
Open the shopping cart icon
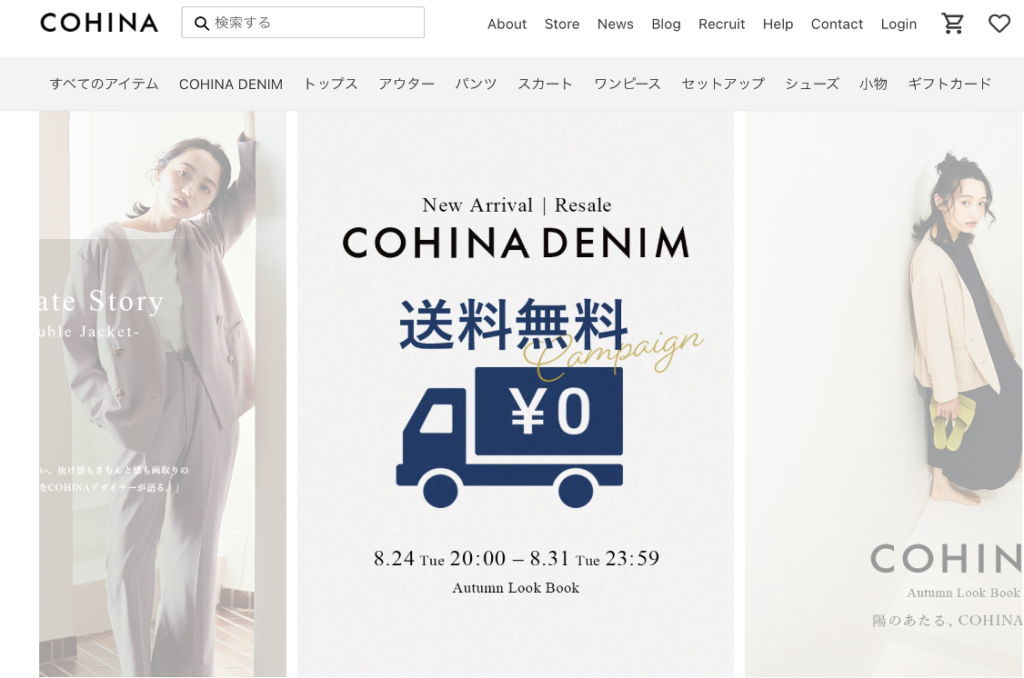(x=953, y=24)
